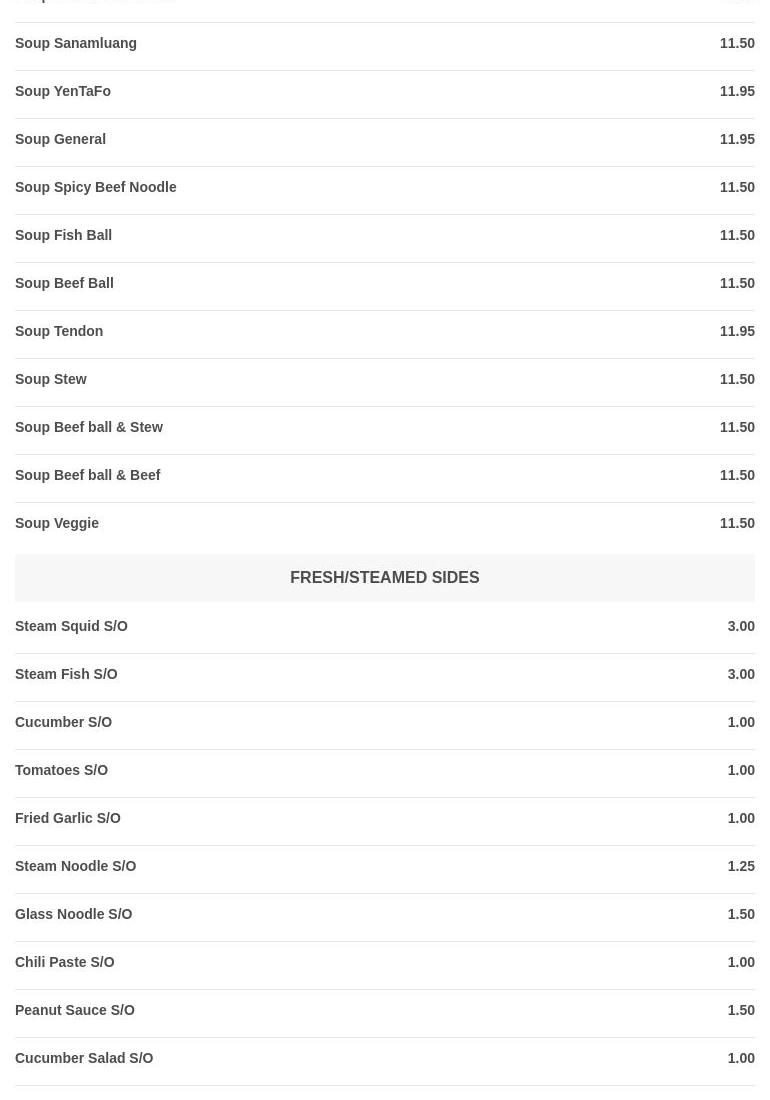Viewport: 770px width, 1100px height.
Task: Select the Steam Fish S/O side
Action: [x=66, y=675]
